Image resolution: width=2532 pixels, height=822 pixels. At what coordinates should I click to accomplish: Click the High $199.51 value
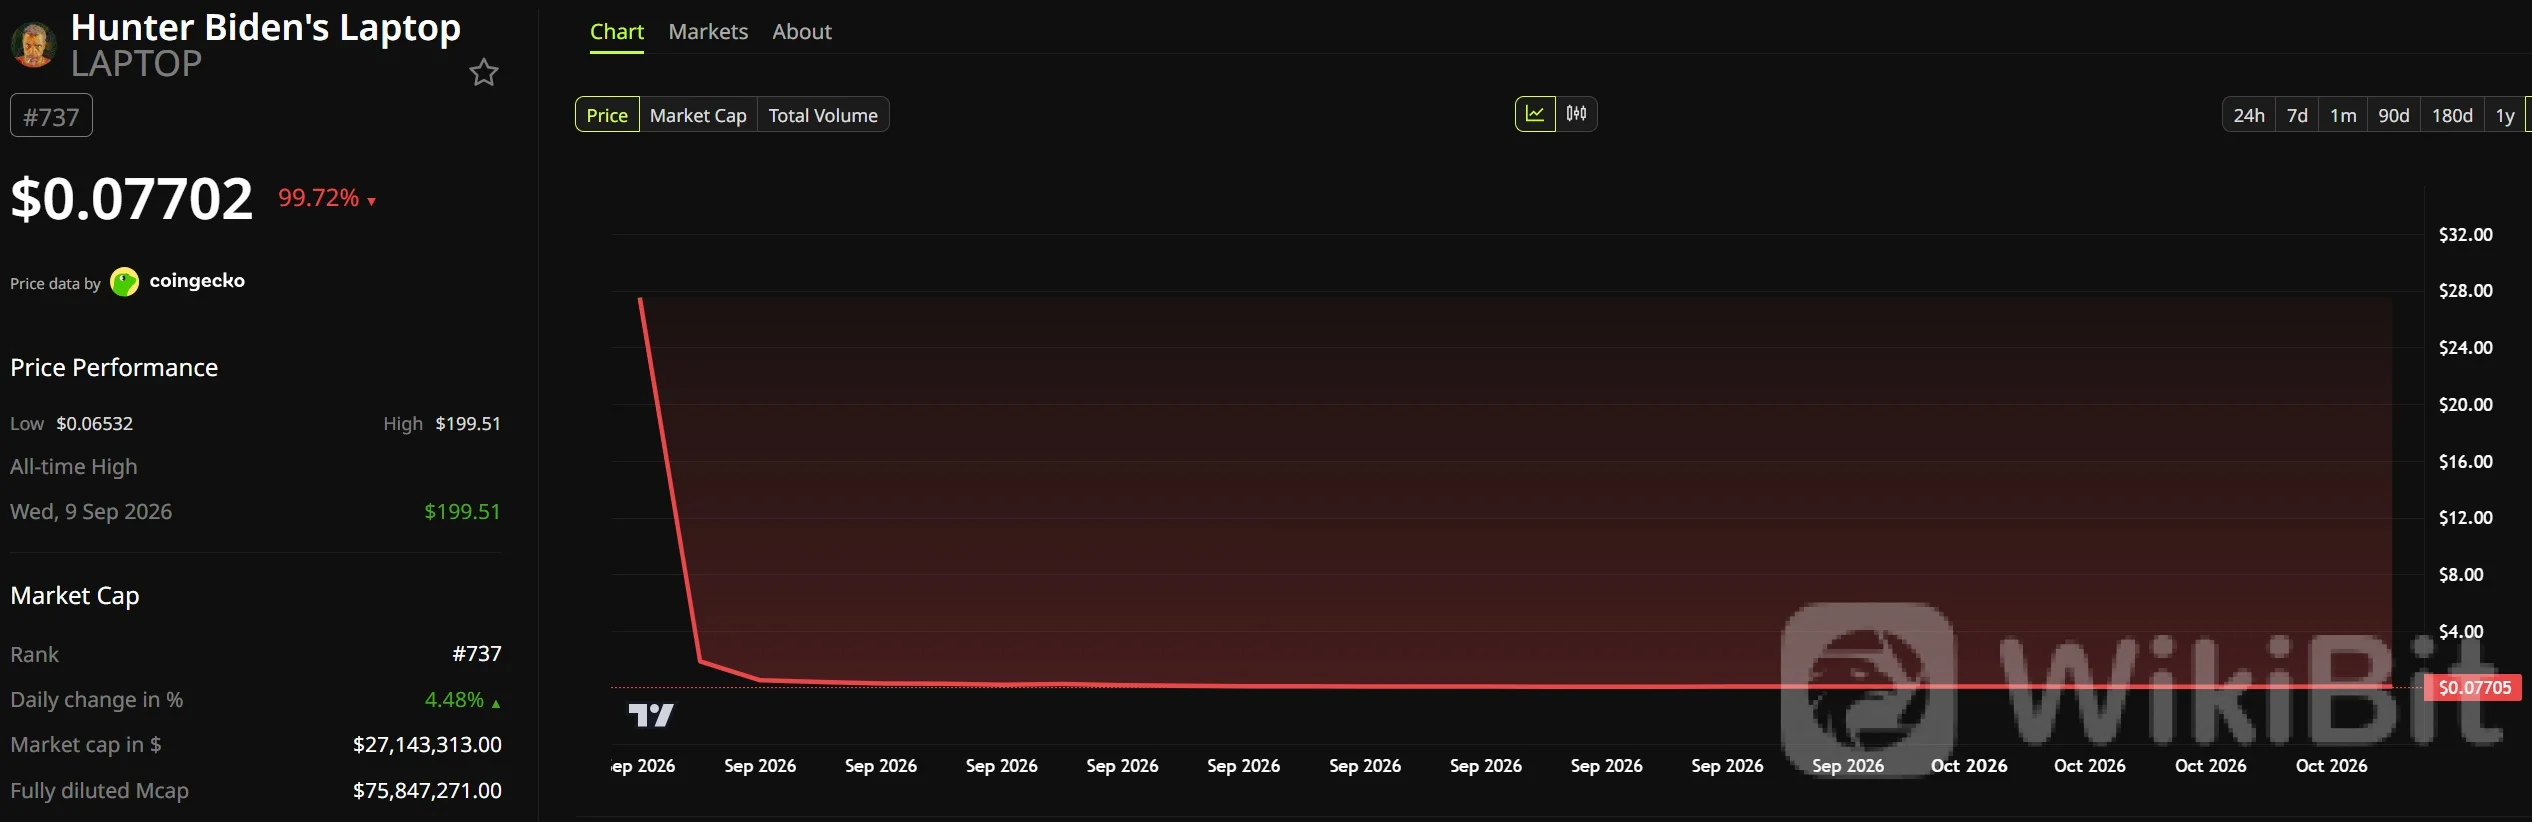[468, 423]
